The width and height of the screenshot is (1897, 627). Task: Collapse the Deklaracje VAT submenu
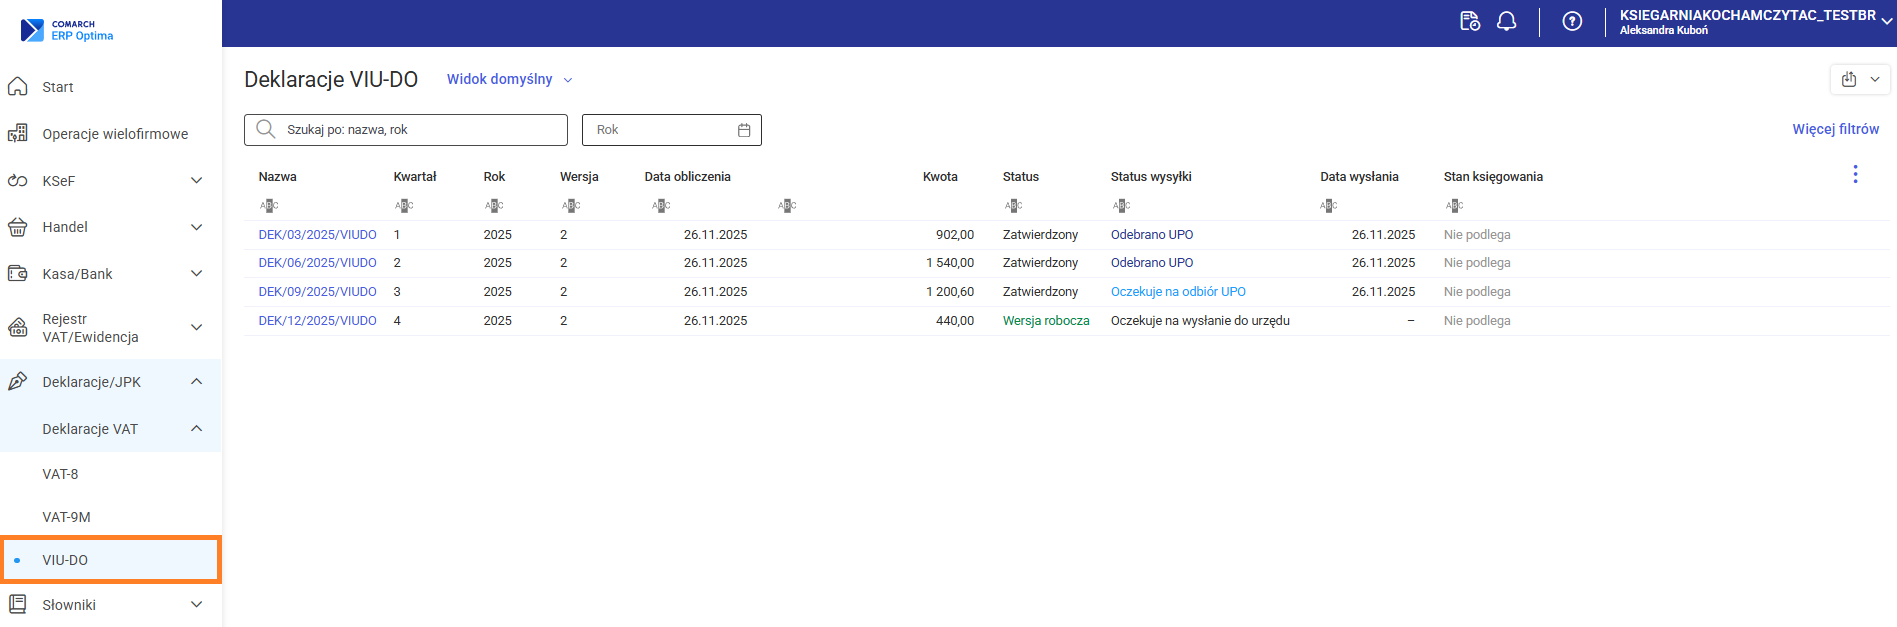(x=196, y=429)
